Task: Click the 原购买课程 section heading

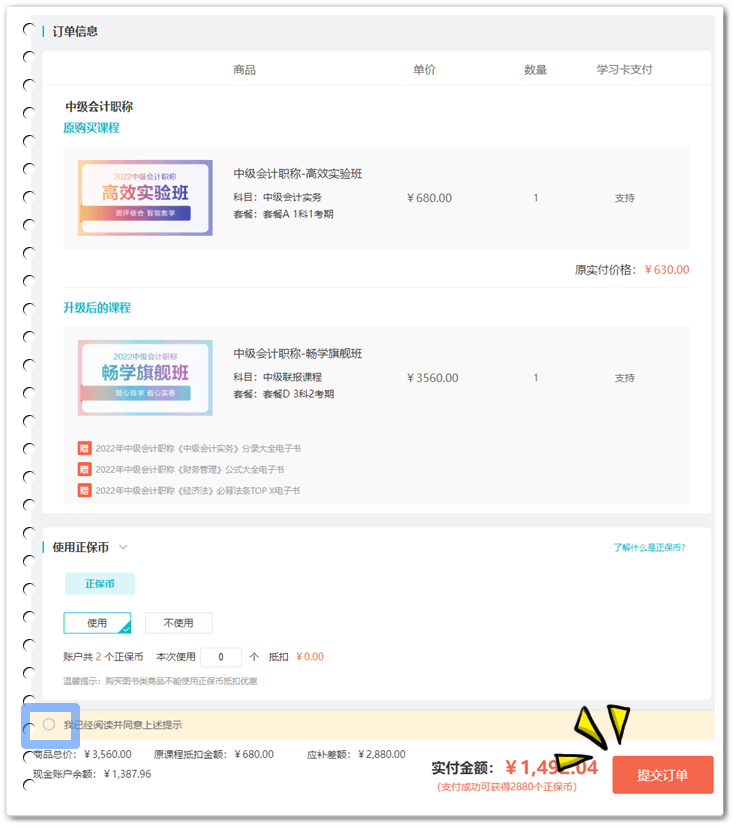Action: [x=91, y=127]
